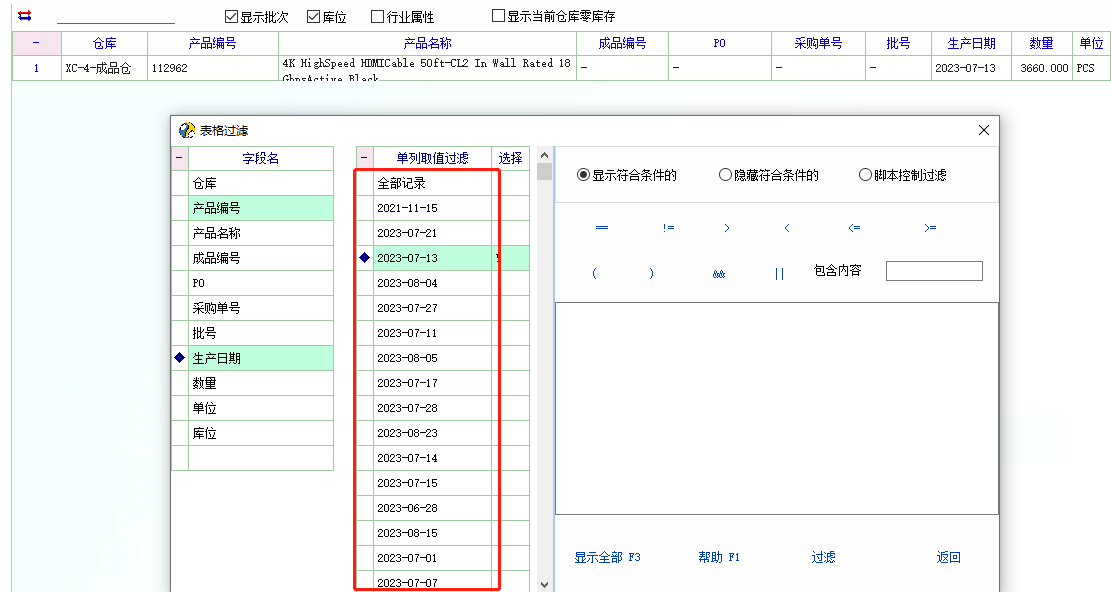
Task: Enable the 行业属性 checkbox
Action: tap(377, 16)
